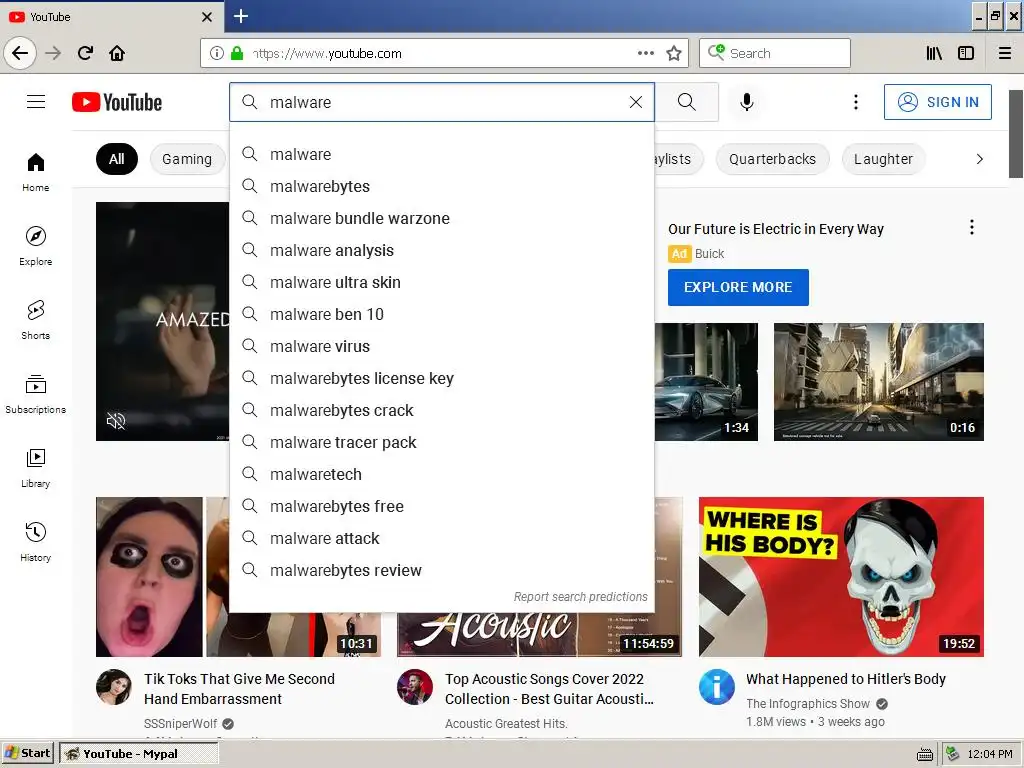Click the browser Search field
The width and height of the screenshot is (1024, 768).
coord(775,53)
